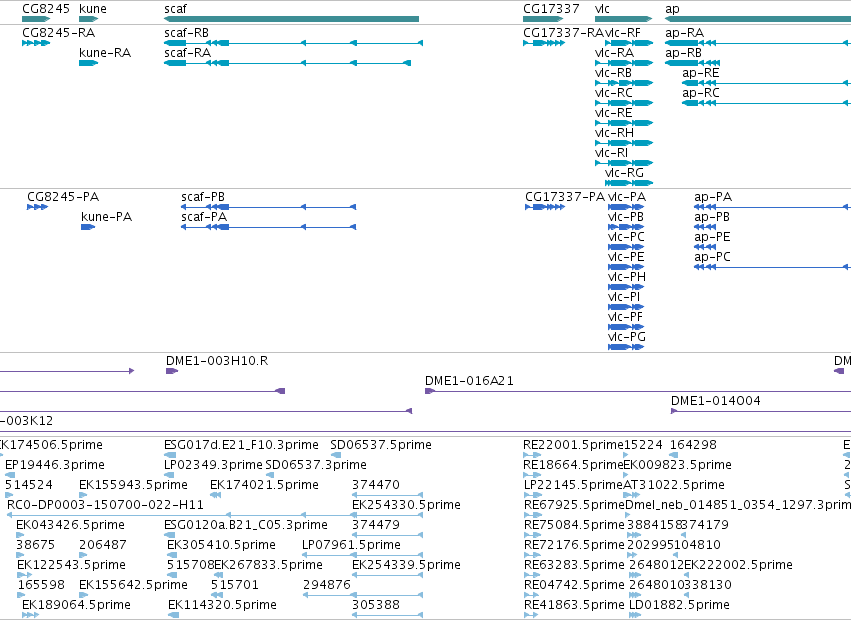Select the scaf-PA protein label
The width and height of the screenshot is (851, 620).
204,217
